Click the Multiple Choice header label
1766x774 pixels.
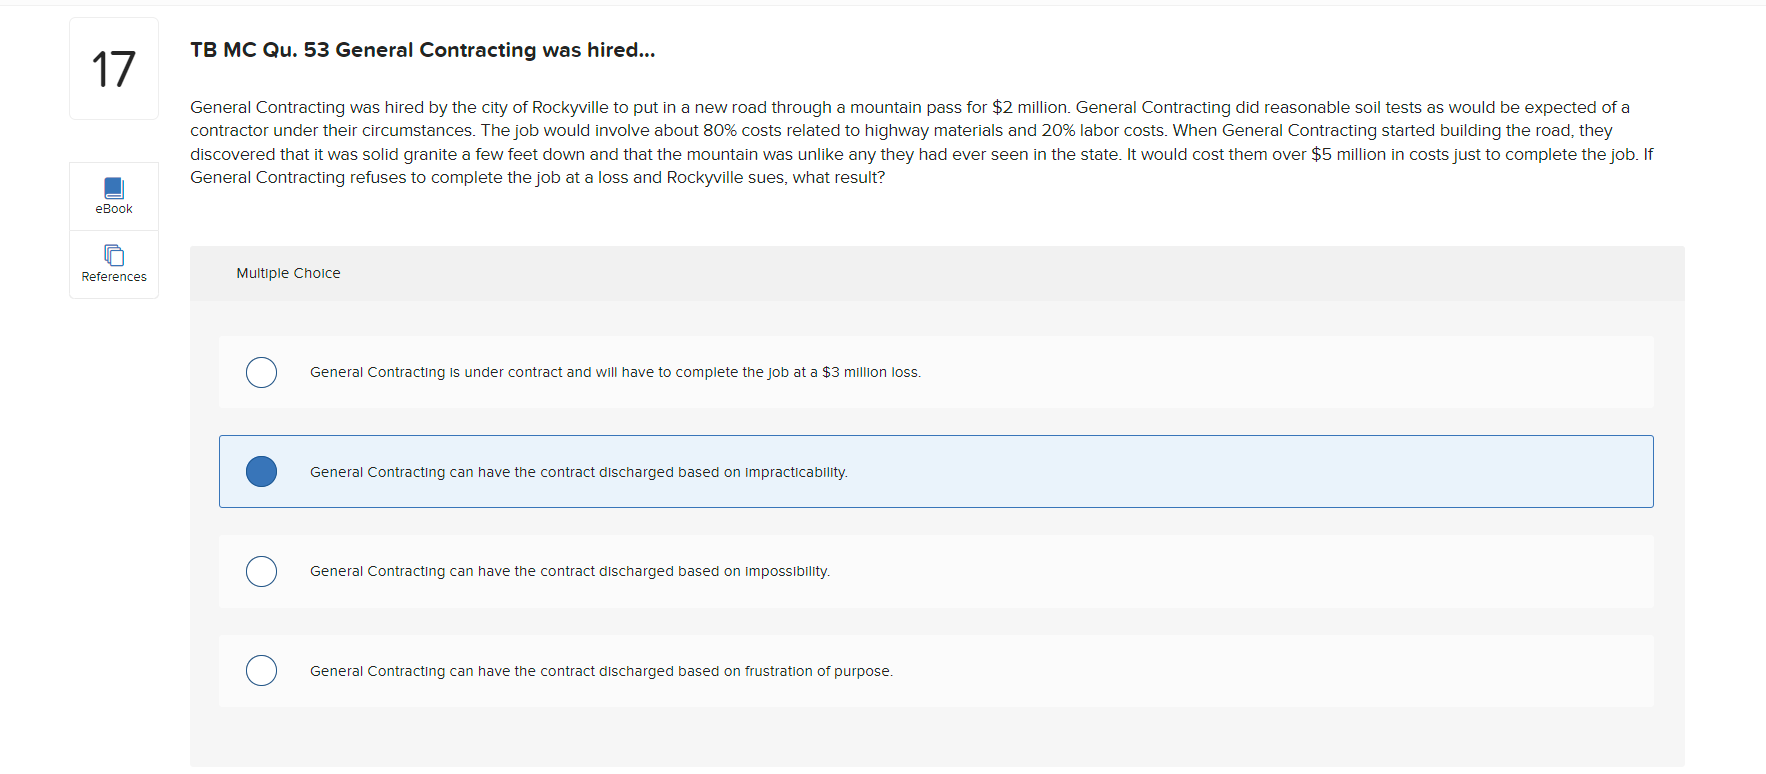[288, 273]
